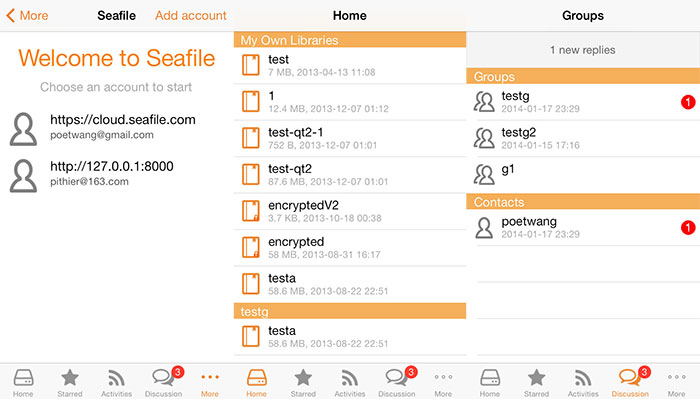Open Activities tab in accounts screen
Screen dimensions: 700x399
click(x=117, y=382)
